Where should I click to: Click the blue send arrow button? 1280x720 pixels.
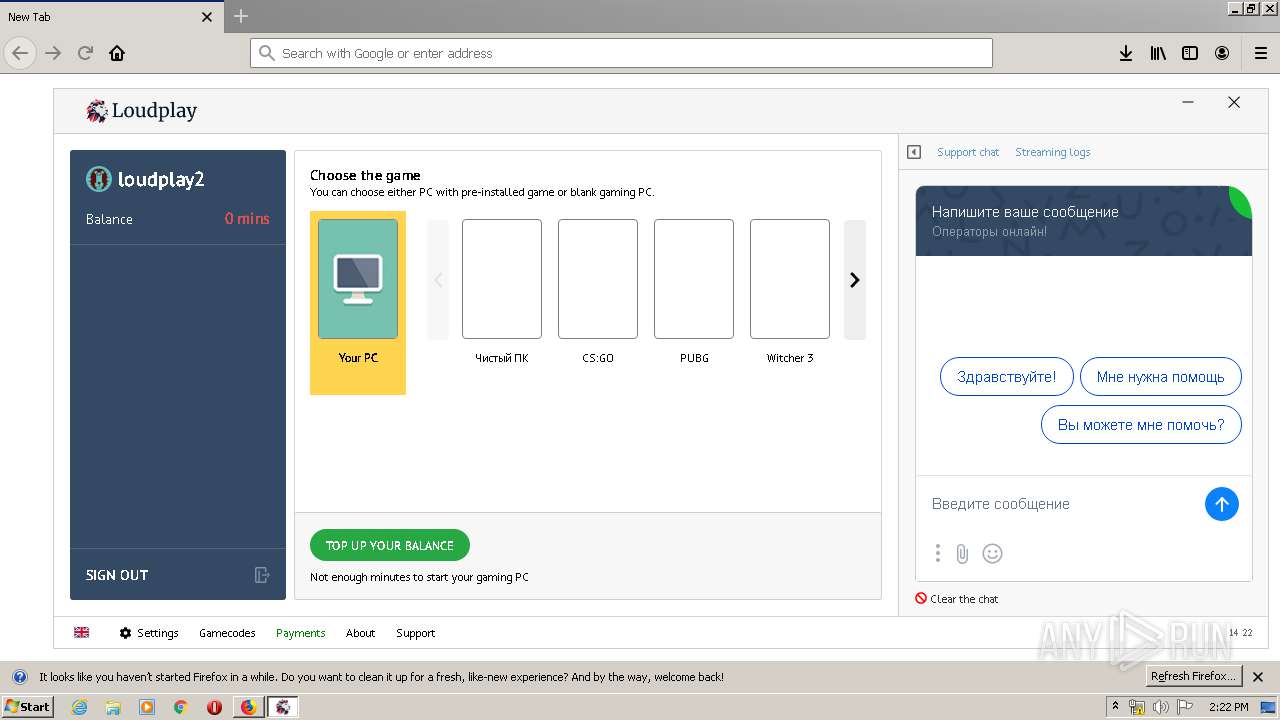(1222, 504)
